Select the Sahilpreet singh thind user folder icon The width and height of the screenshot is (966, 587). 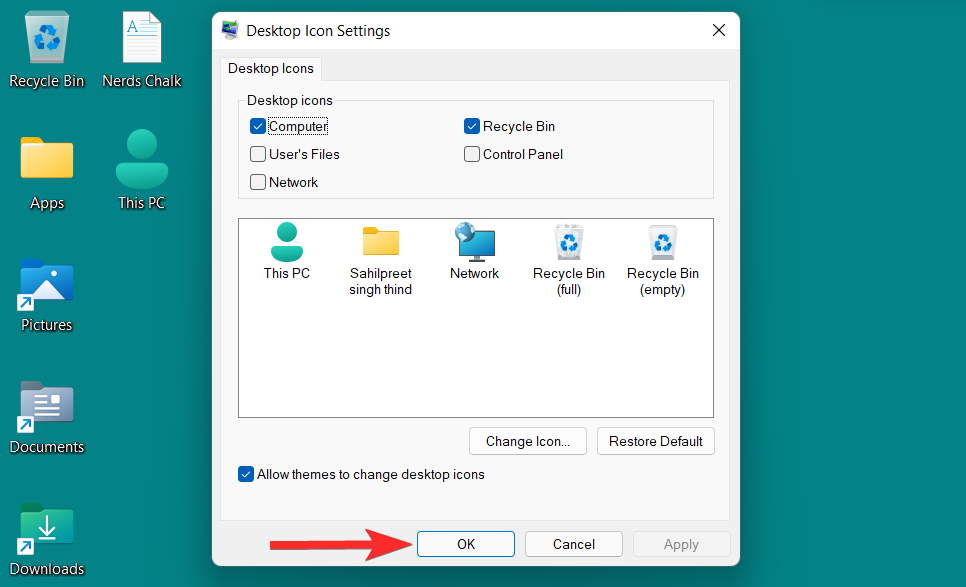point(380,242)
